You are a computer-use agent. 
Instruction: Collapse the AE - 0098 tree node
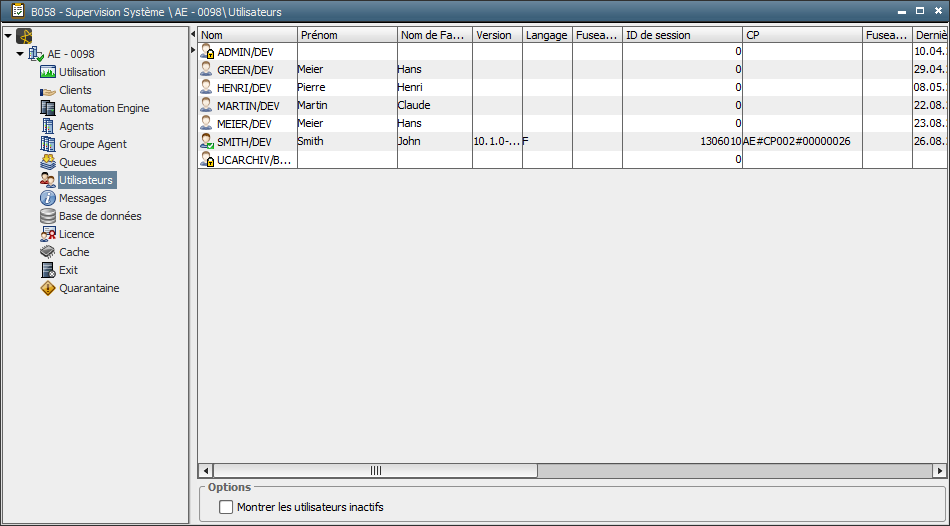coord(20,54)
